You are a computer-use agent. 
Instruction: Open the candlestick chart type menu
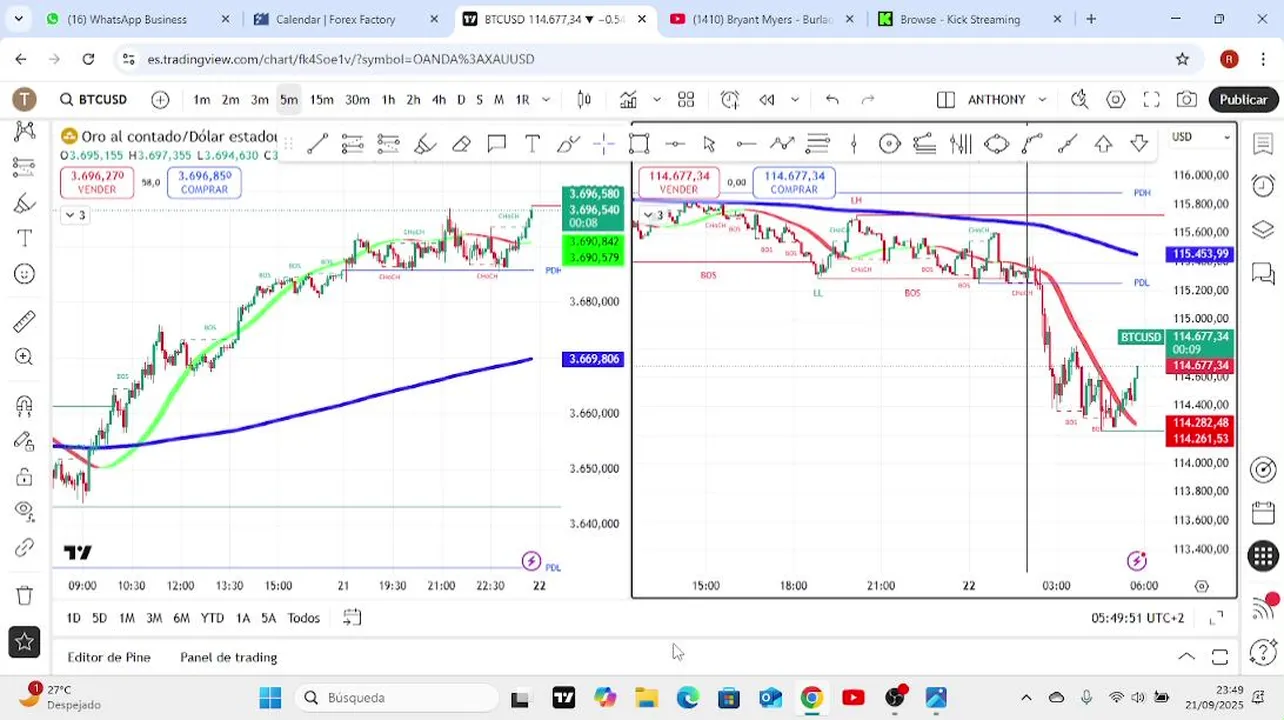tap(585, 100)
